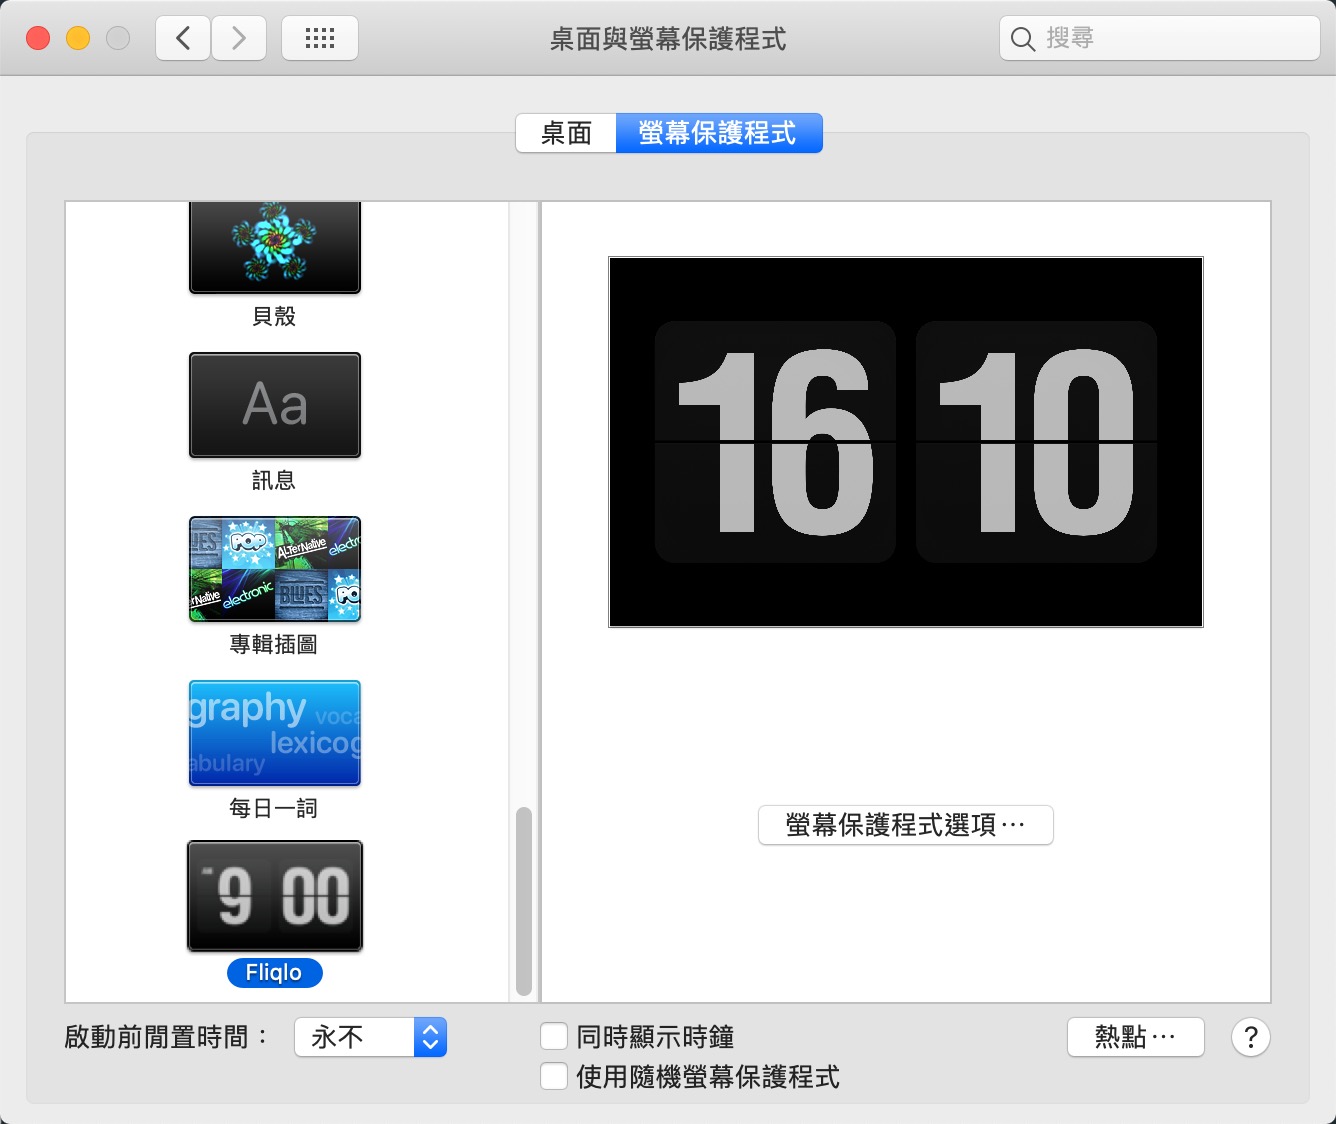The image size is (1336, 1124).
Task: Switch to the 螢幕保護程式 tab
Action: 718,133
